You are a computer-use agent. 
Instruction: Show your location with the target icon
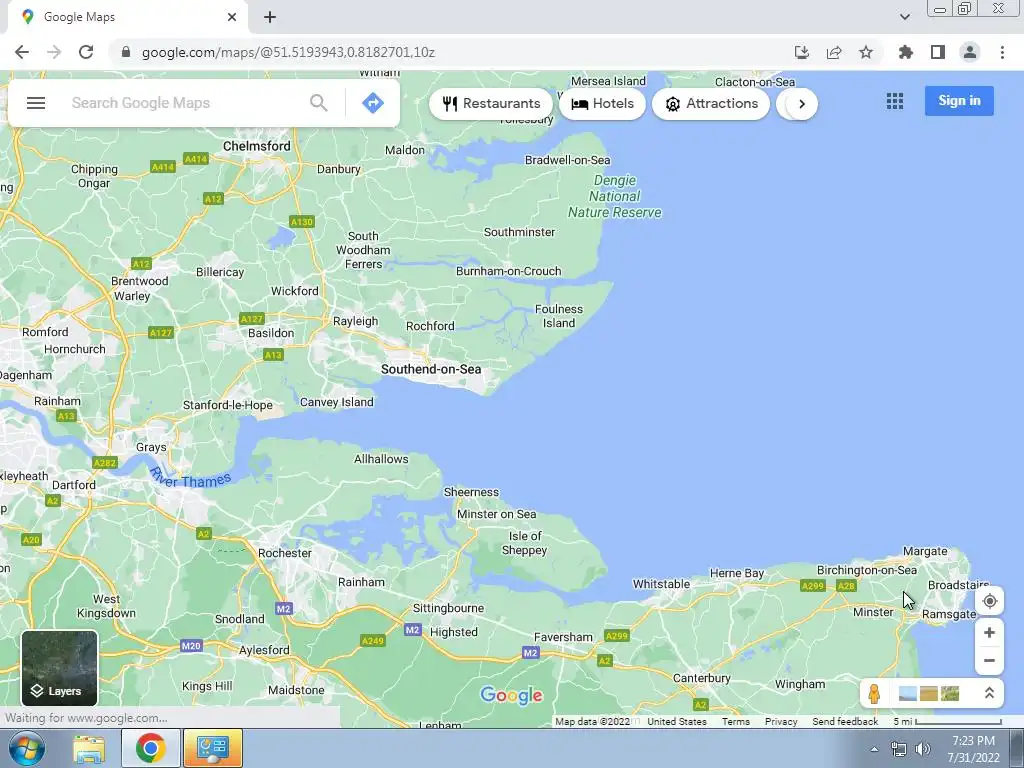click(x=989, y=601)
